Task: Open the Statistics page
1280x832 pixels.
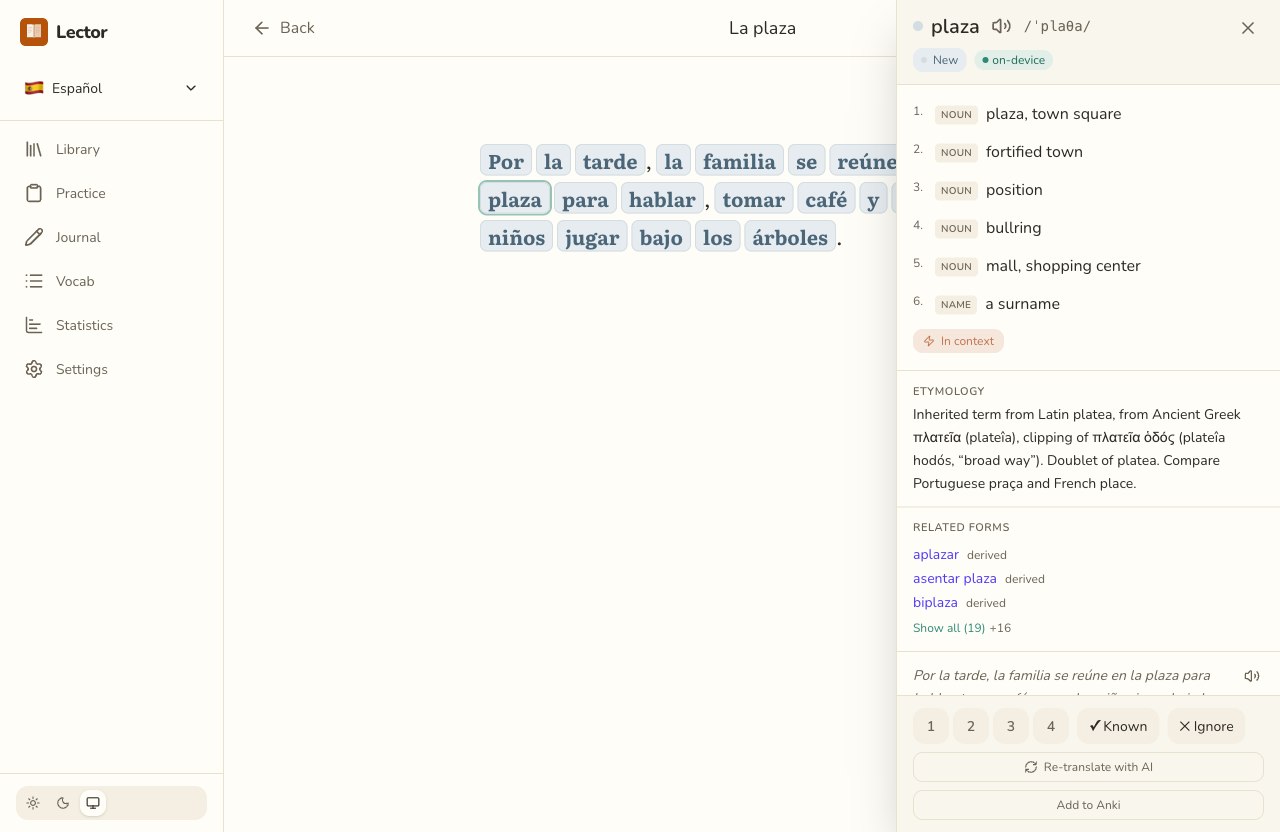Action: (111, 325)
